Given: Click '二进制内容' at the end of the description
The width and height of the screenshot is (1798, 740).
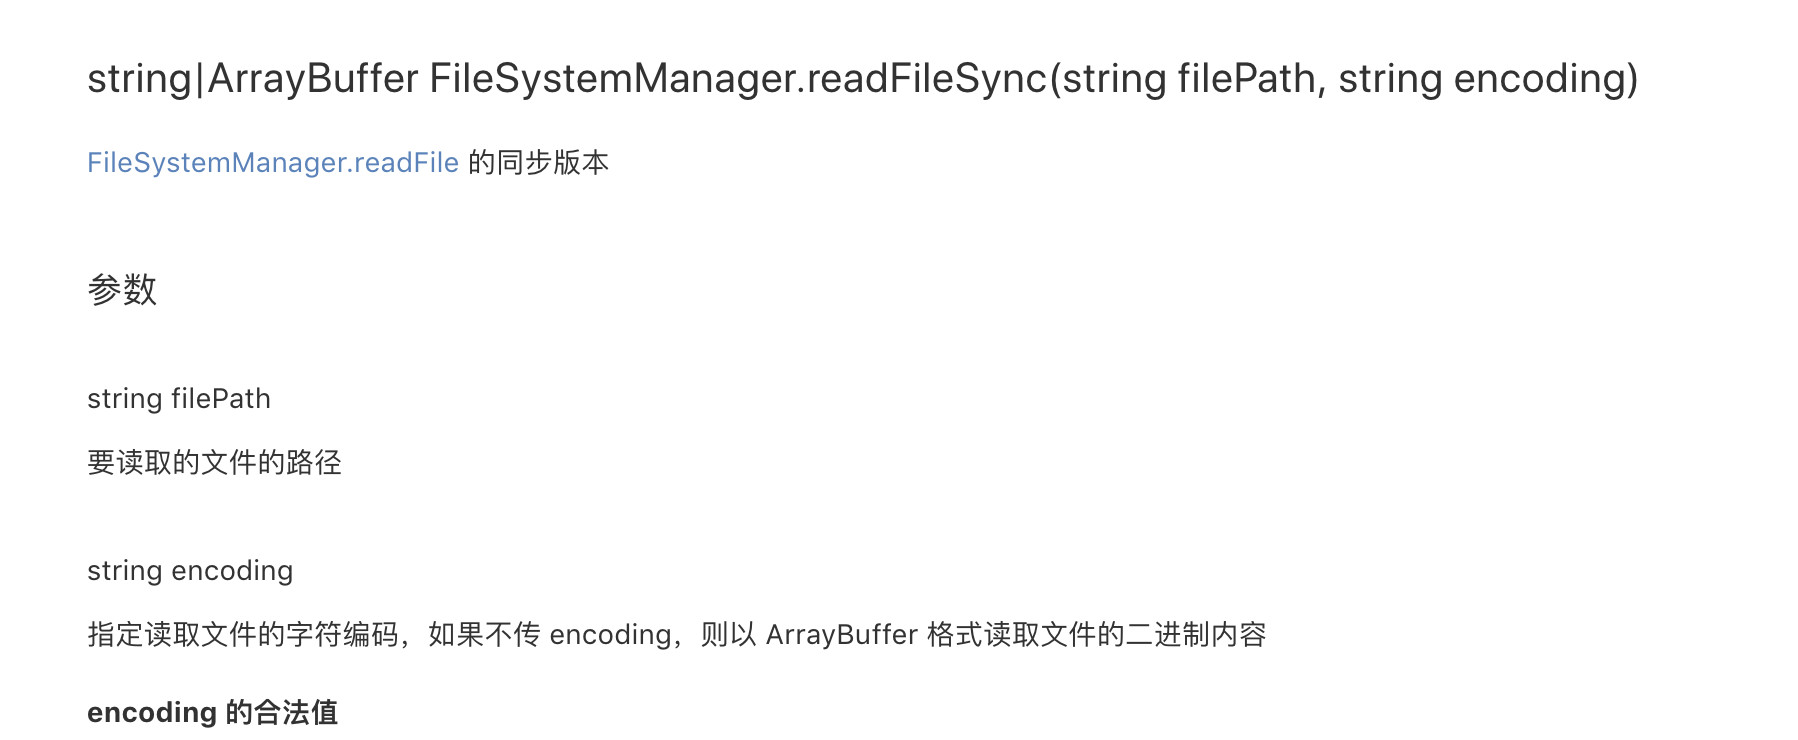Looking at the screenshot, I should click(1197, 635).
